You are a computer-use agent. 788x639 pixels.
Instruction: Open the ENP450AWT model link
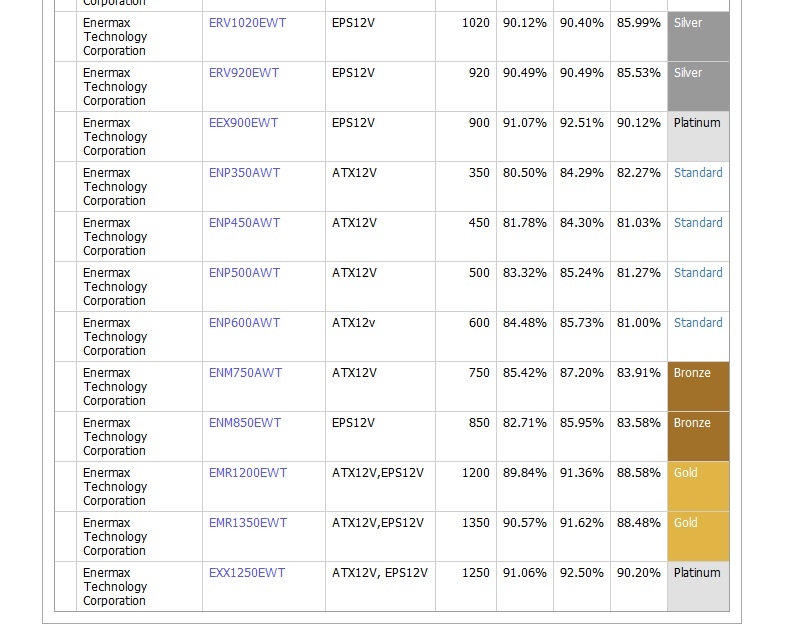(244, 223)
